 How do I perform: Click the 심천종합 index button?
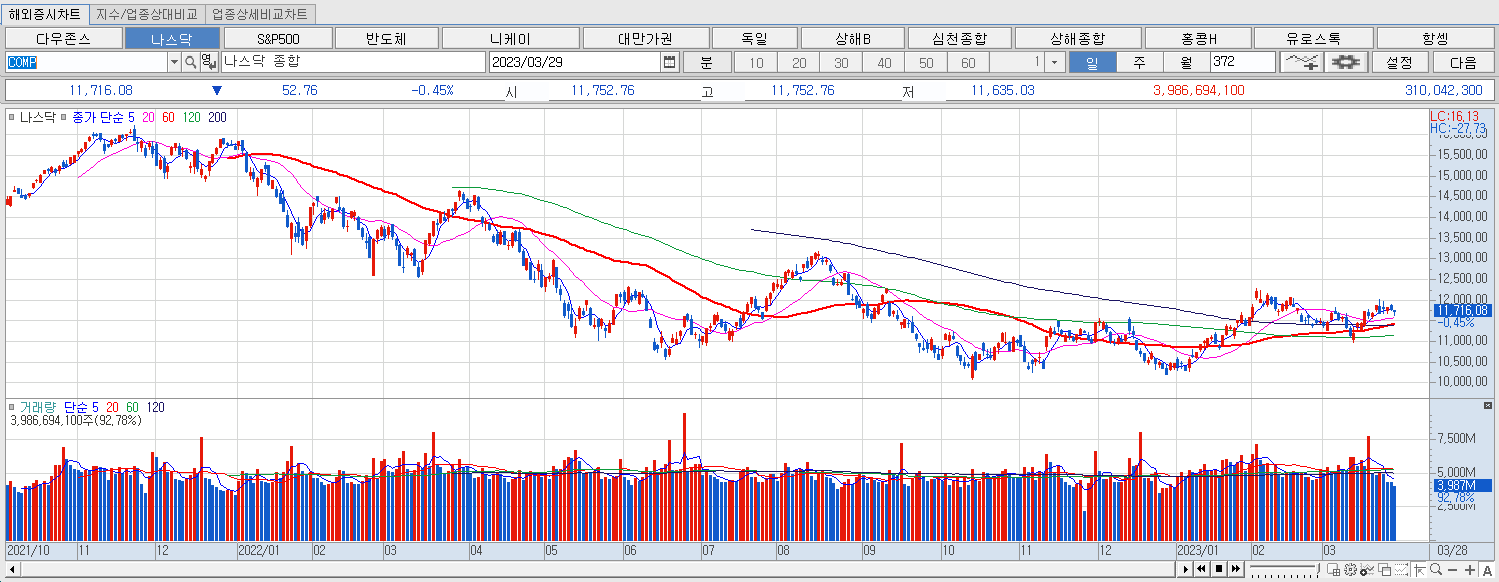pos(959,39)
